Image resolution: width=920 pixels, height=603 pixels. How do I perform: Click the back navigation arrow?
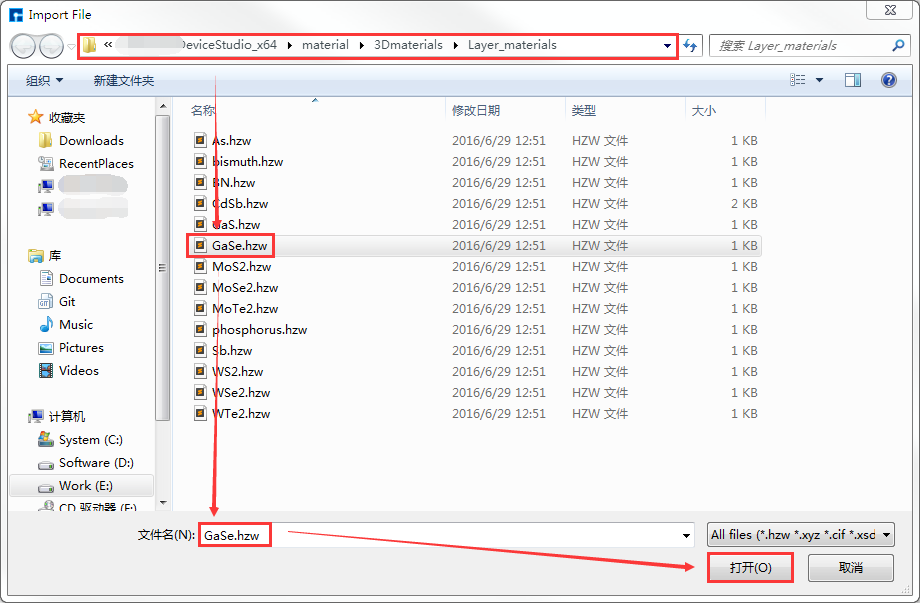pyautogui.click(x=22, y=45)
